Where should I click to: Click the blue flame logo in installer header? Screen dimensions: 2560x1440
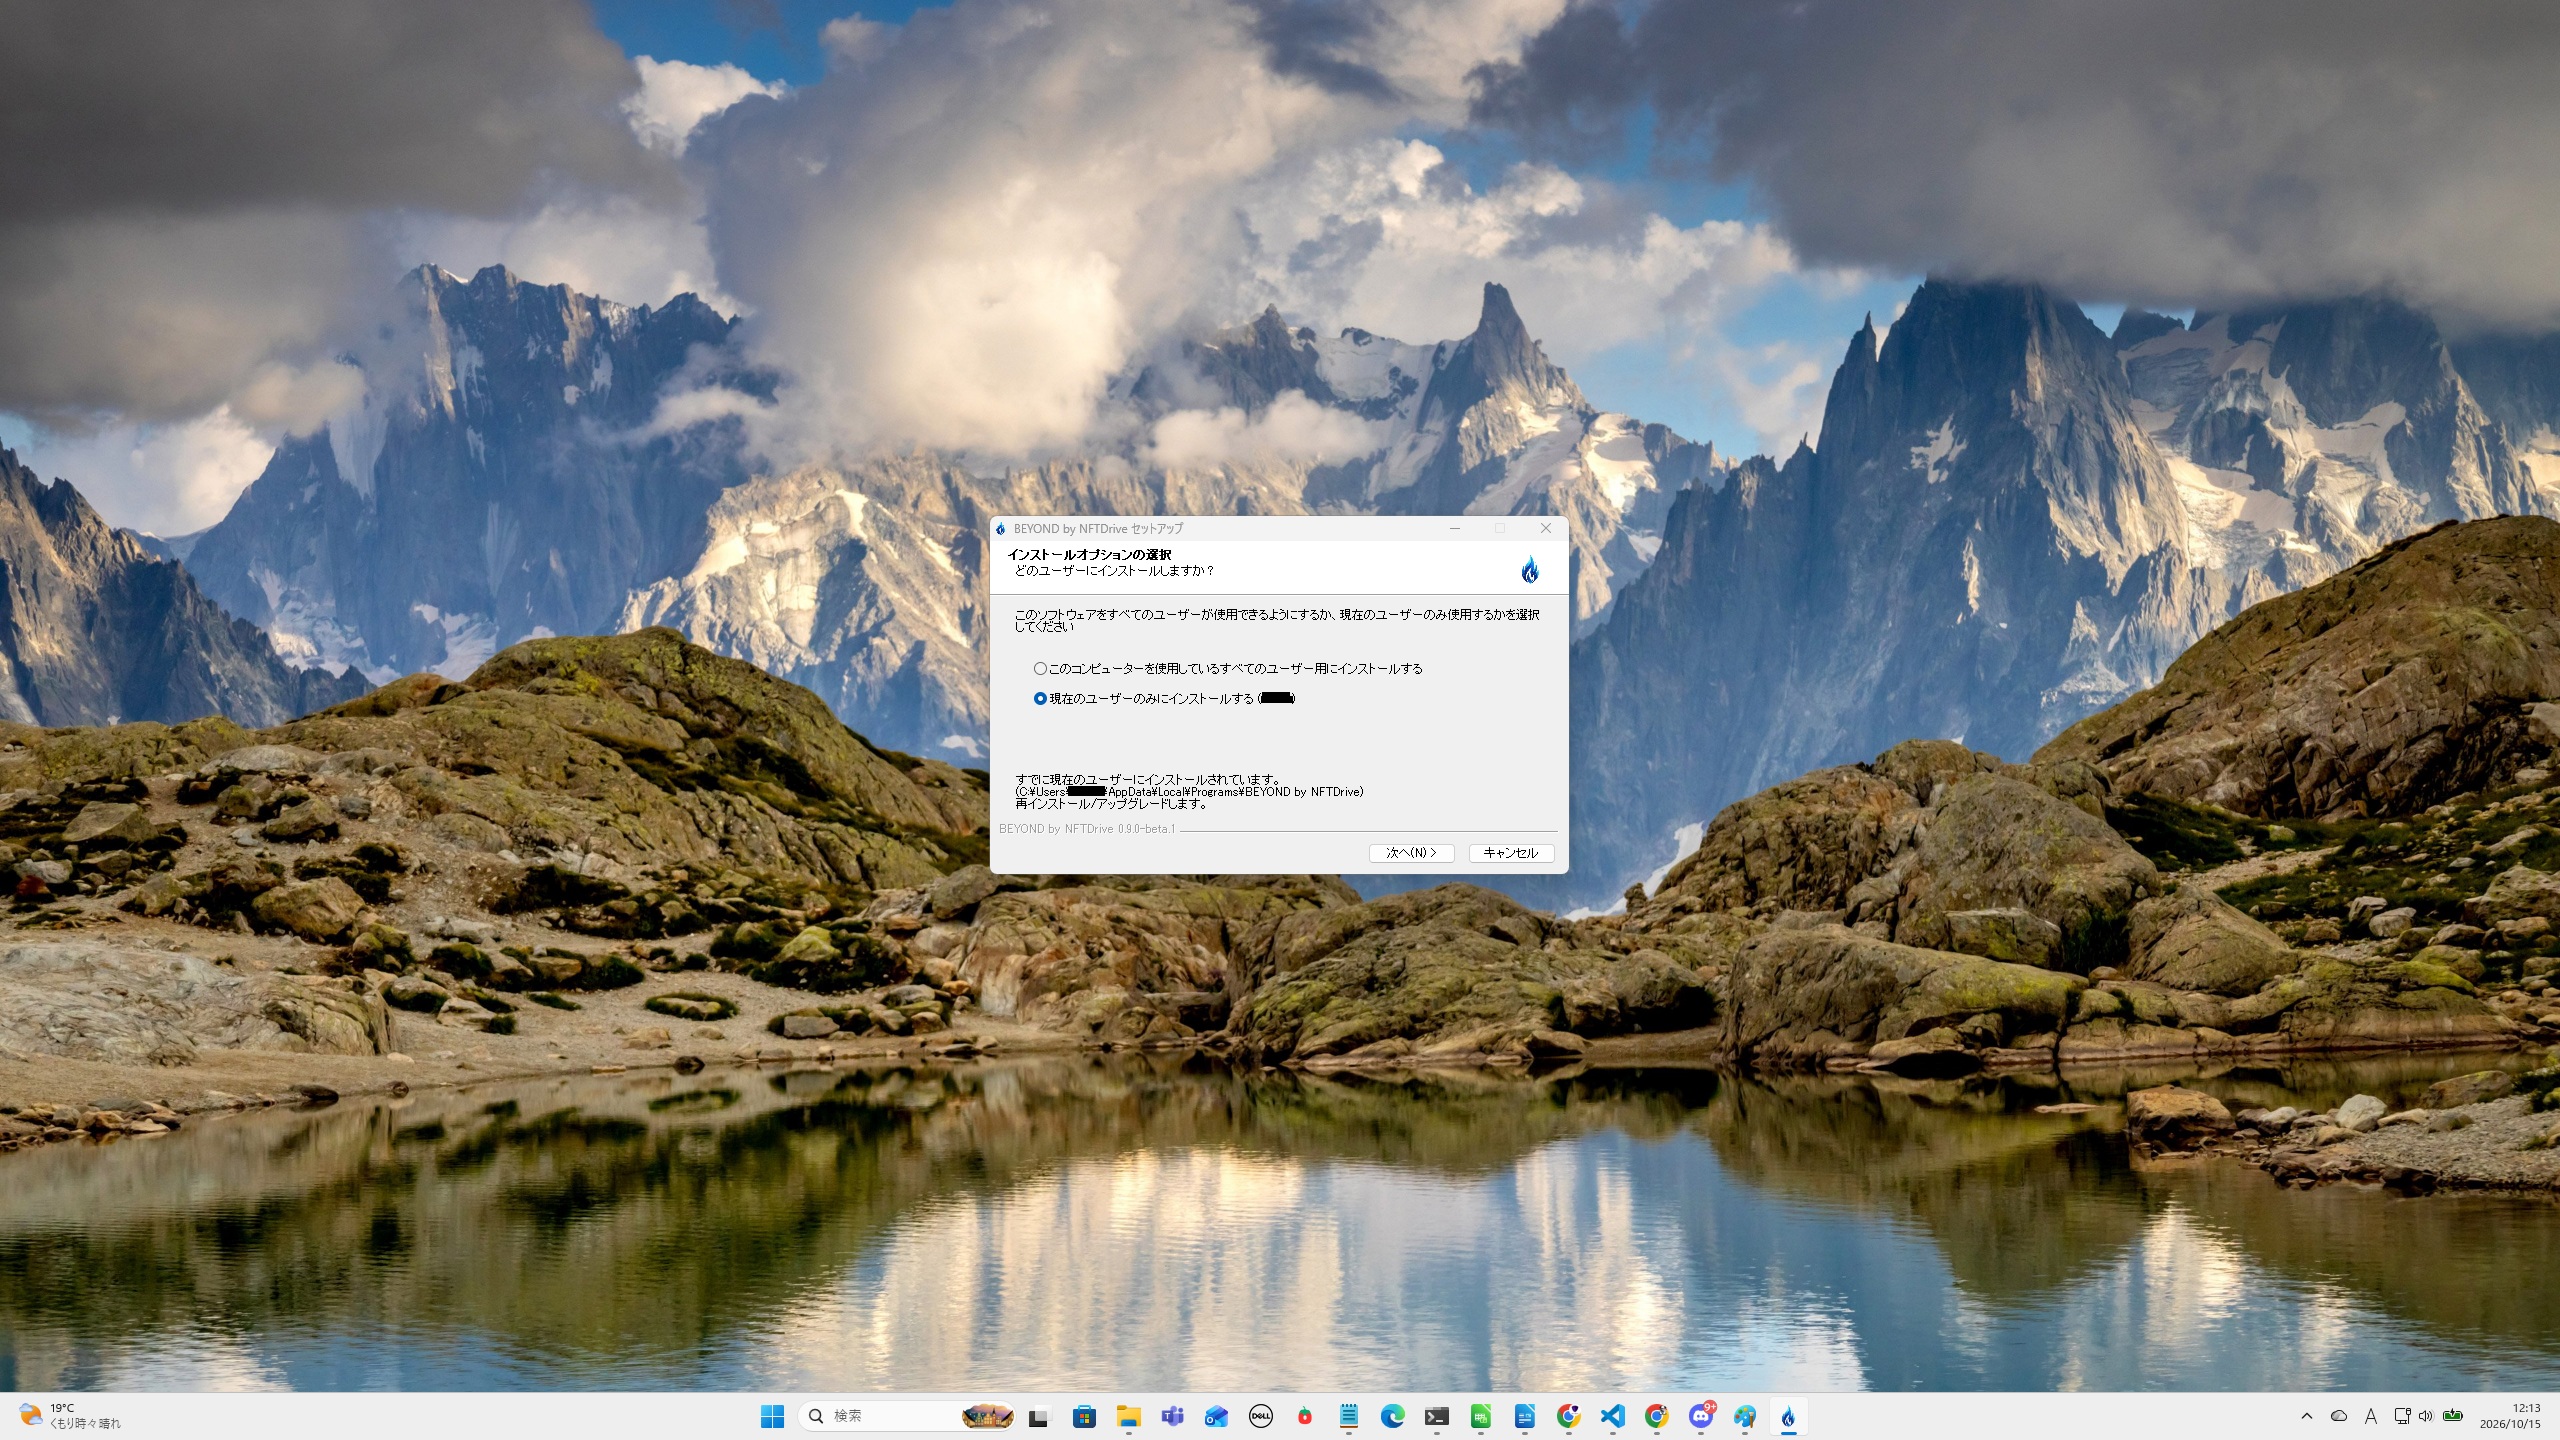pyautogui.click(x=1530, y=569)
